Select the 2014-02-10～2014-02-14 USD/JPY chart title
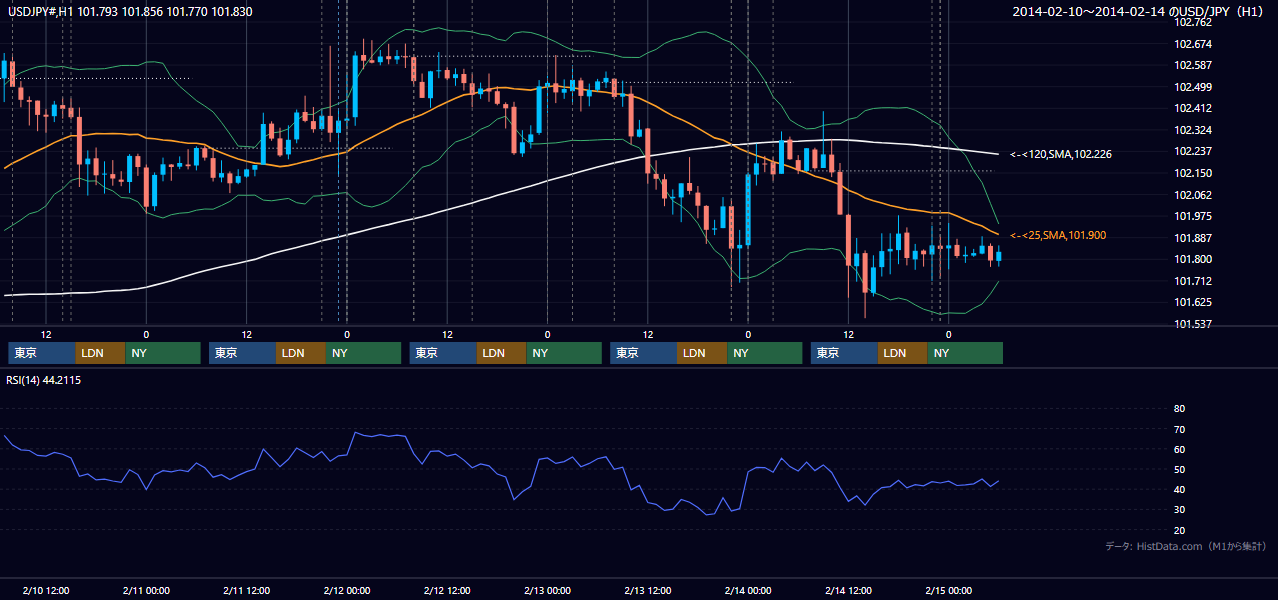The width and height of the screenshot is (1278, 600). click(1140, 11)
